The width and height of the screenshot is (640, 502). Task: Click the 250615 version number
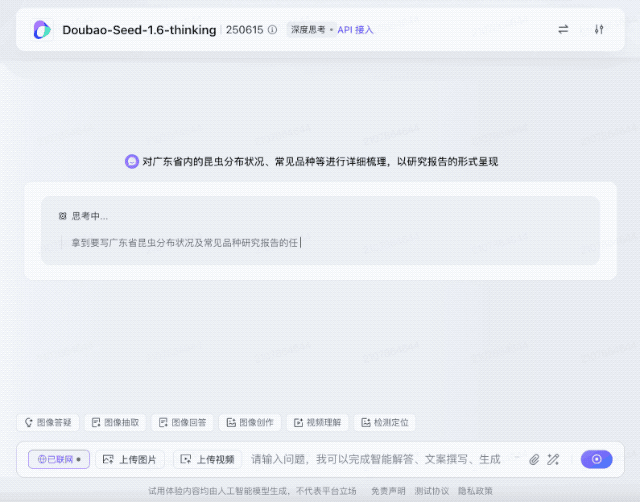(x=244, y=30)
